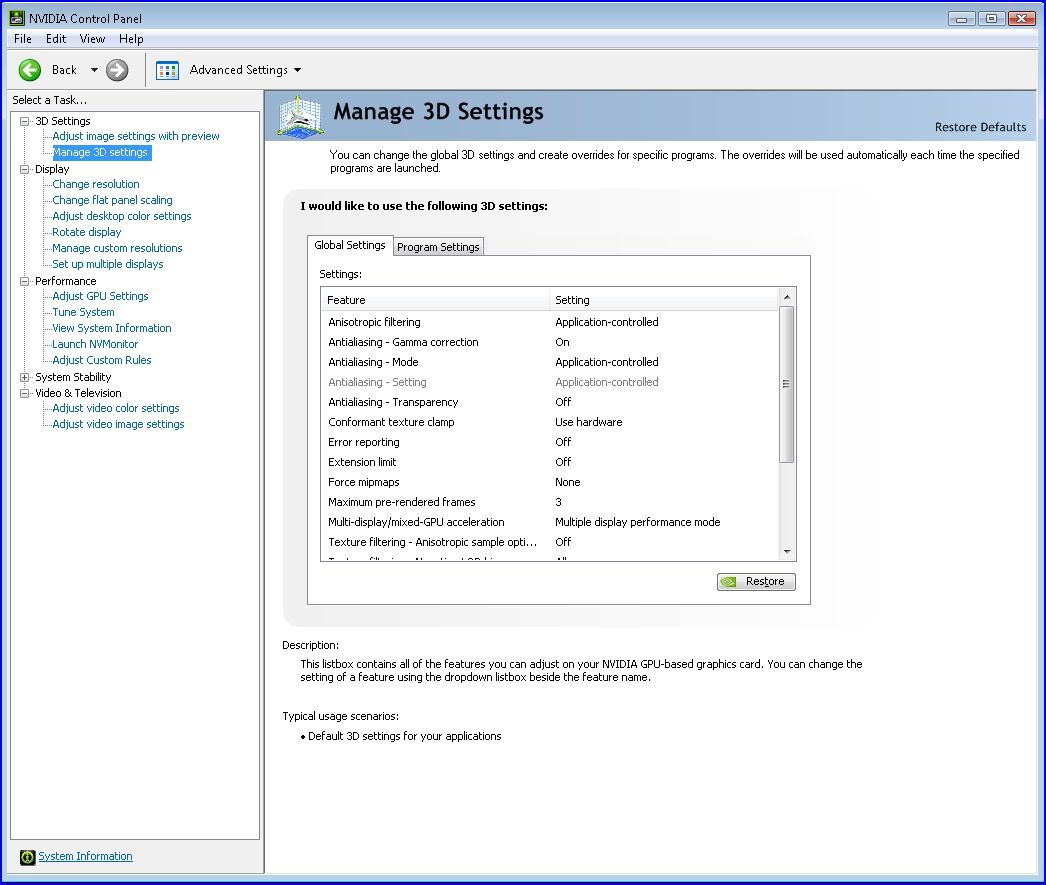Select Texture filtering - Anisotropic sample row
The width and height of the screenshot is (1046, 885).
pos(550,542)
